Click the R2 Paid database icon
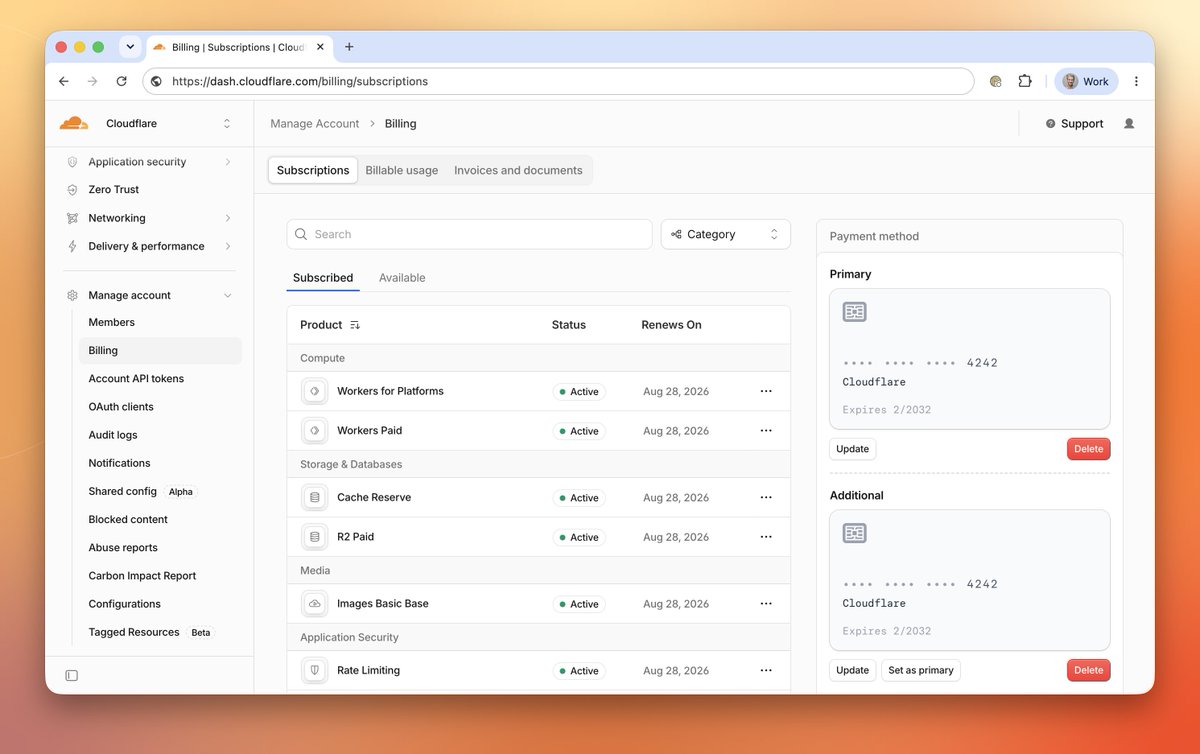The image size is (1200, 754). [x=315, y=537]
